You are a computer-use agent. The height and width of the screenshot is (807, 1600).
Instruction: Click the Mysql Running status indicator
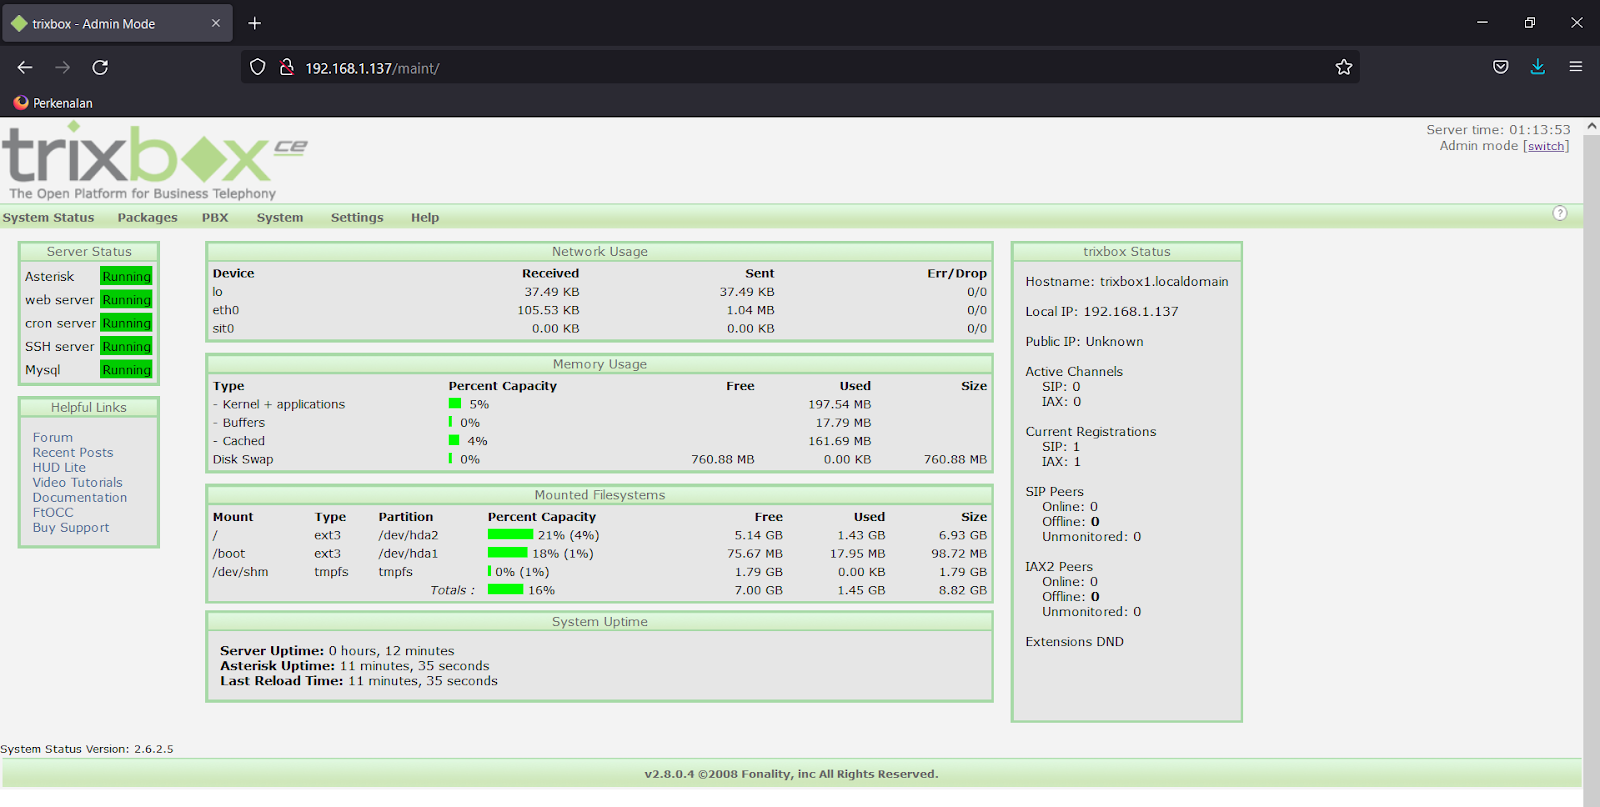tap(126, 369)
